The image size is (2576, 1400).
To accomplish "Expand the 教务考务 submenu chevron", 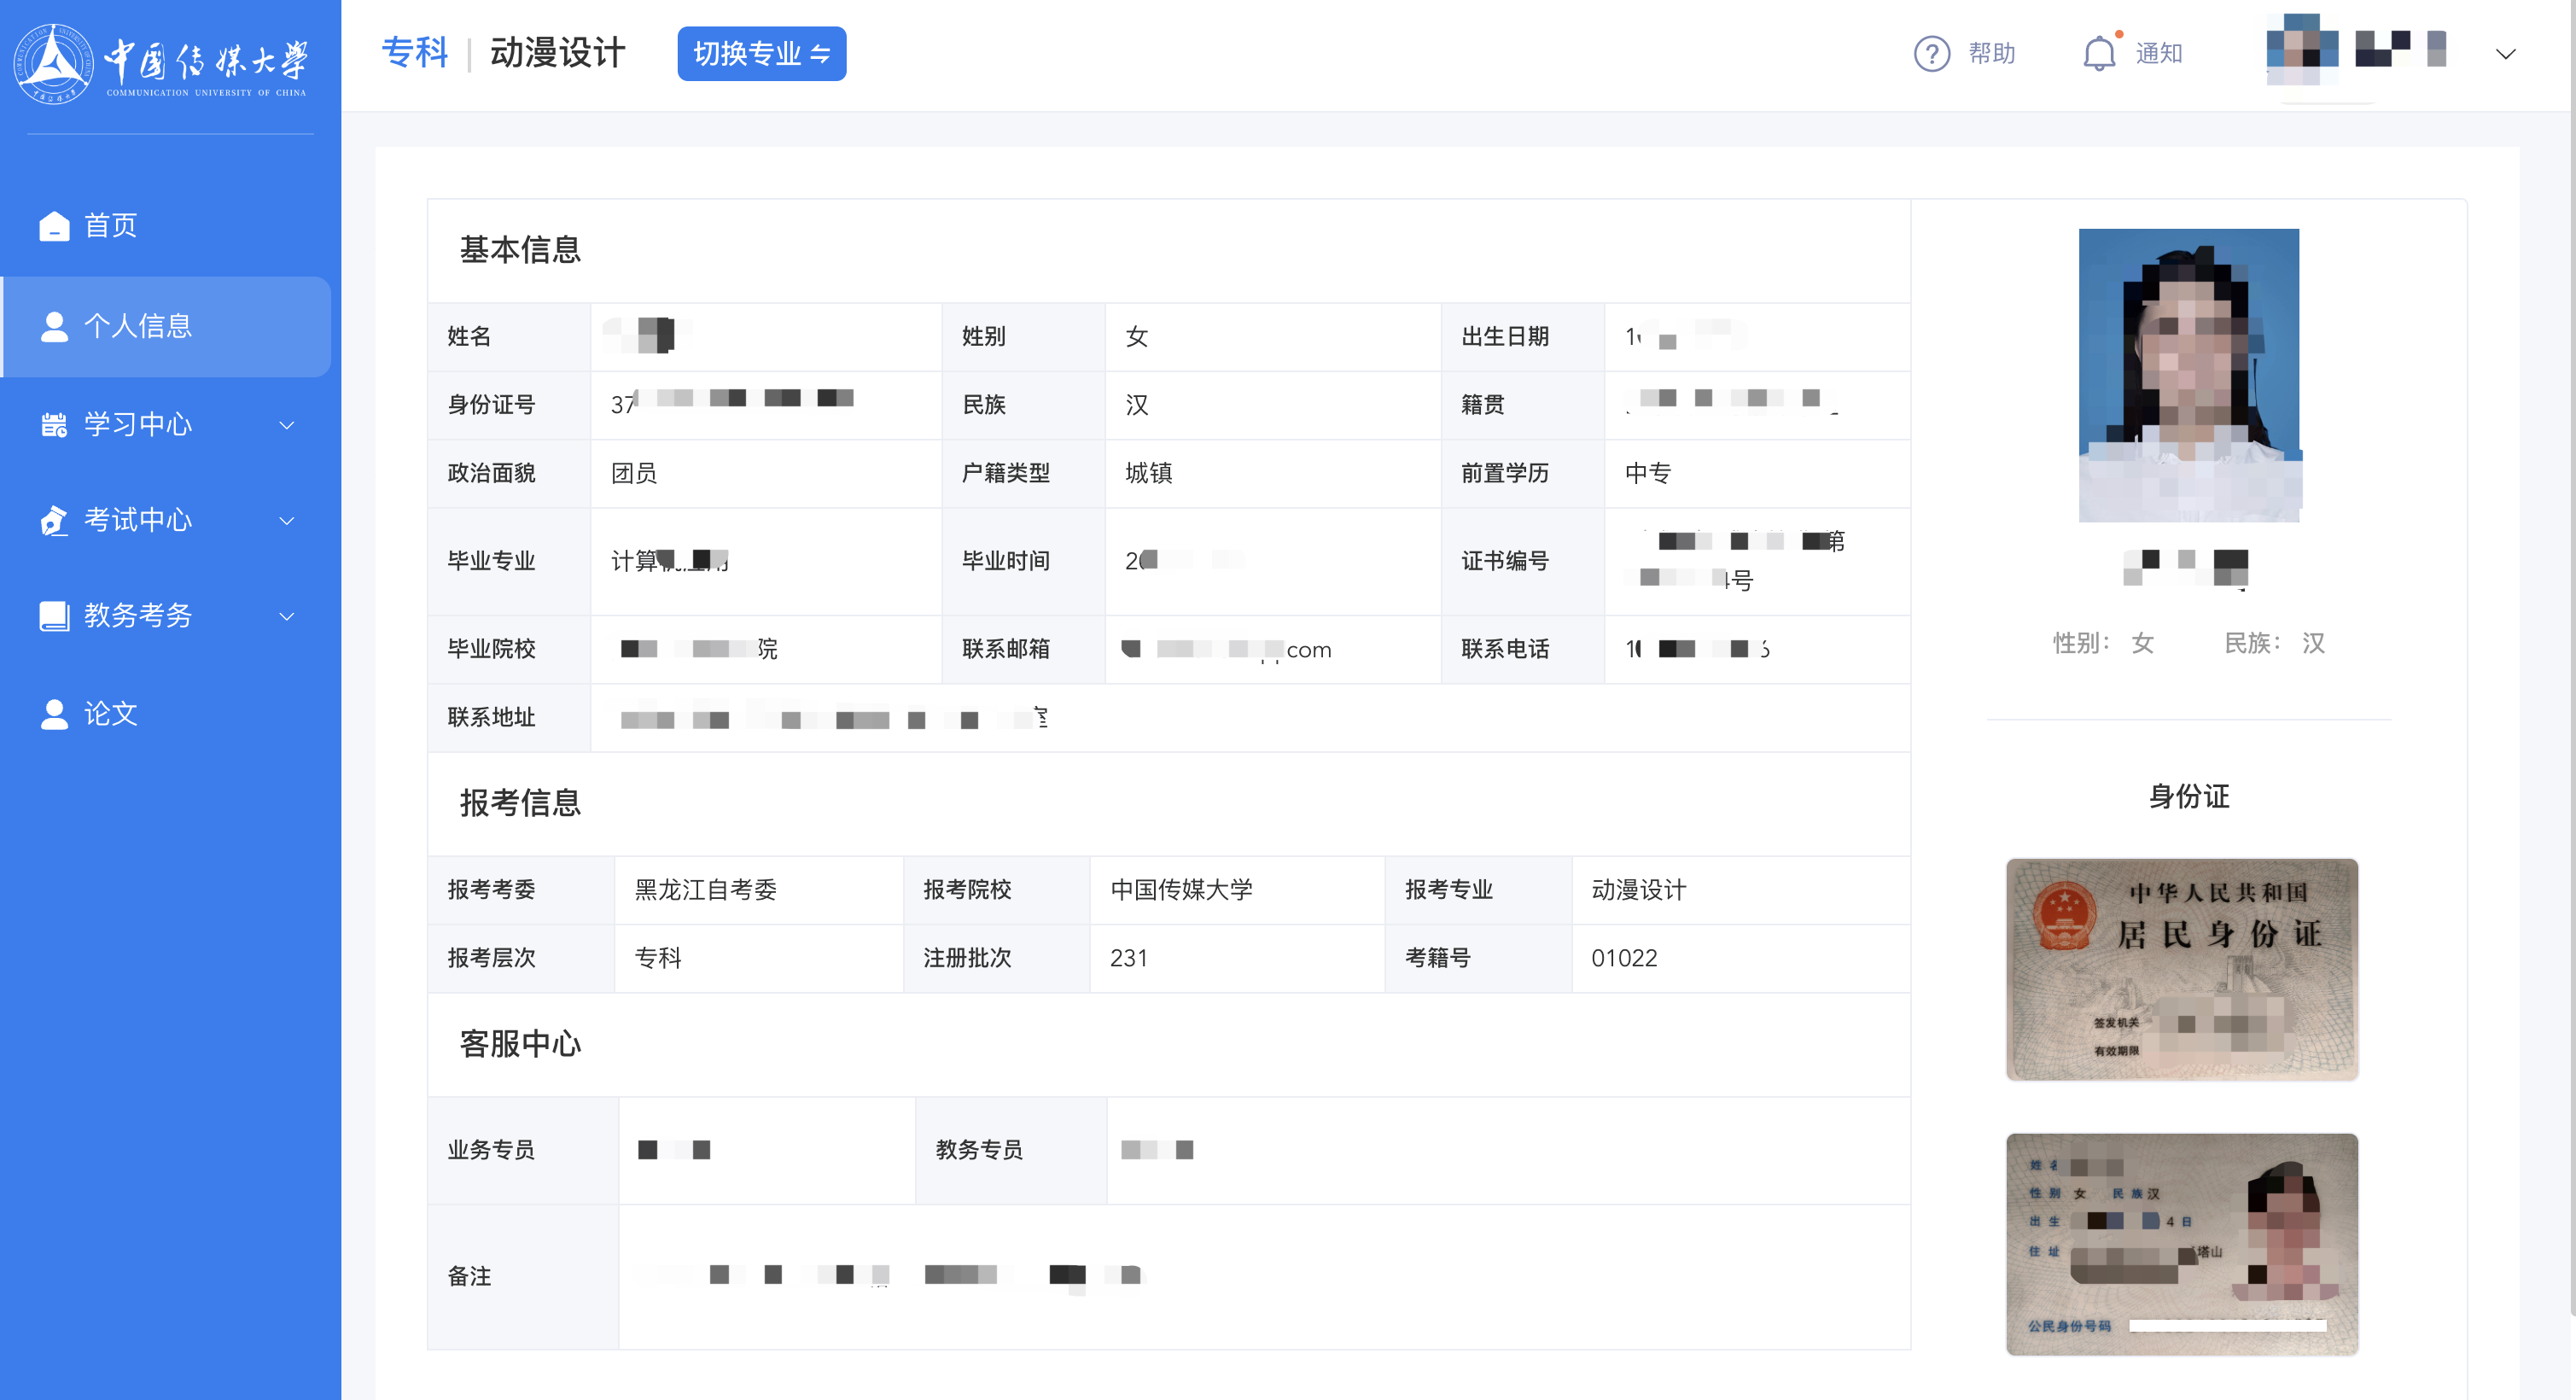I will coord(287,616).
